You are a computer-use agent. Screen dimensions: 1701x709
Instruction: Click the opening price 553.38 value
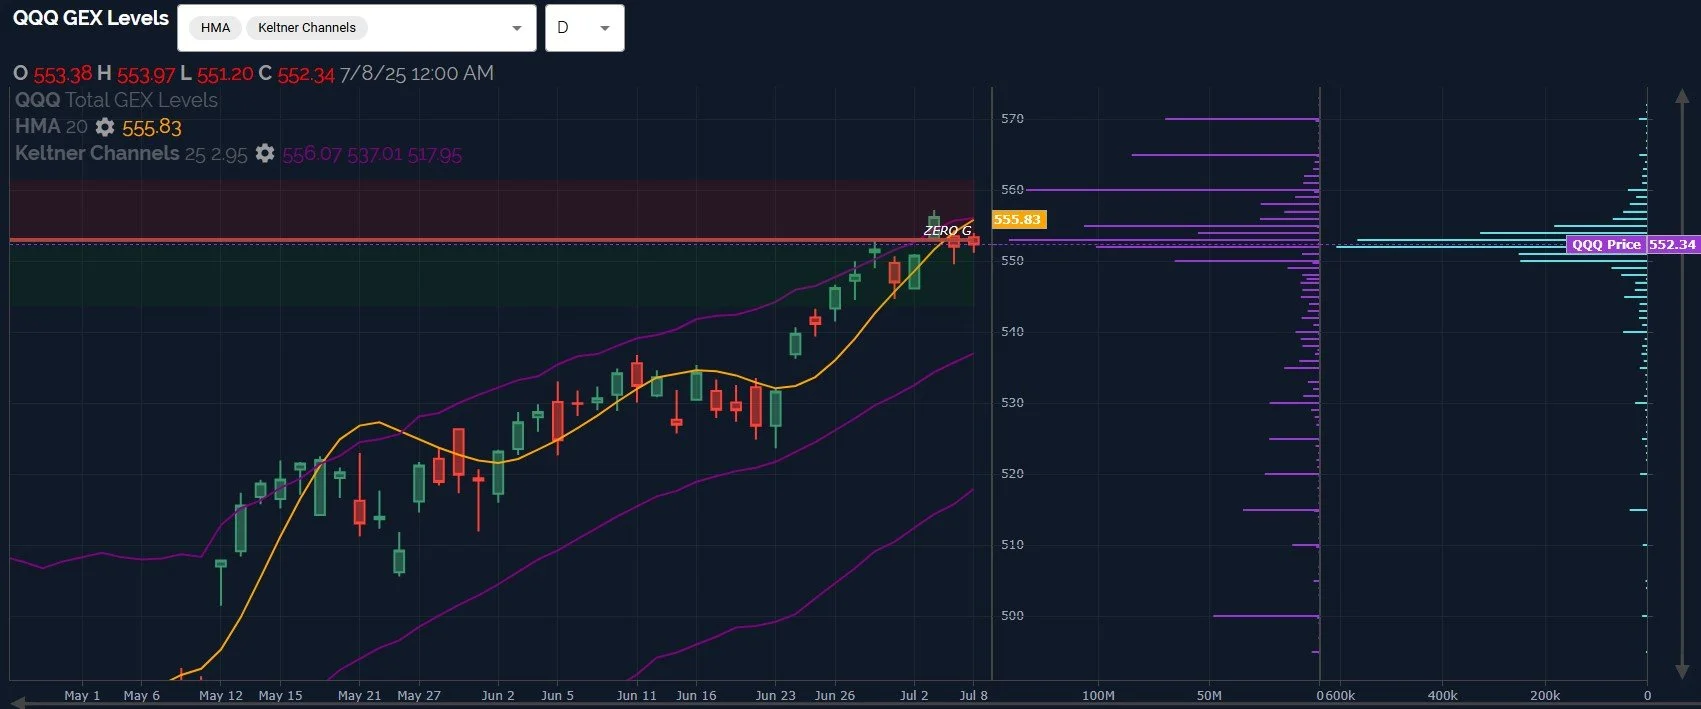pyautogui.click(x=63, y=74)
